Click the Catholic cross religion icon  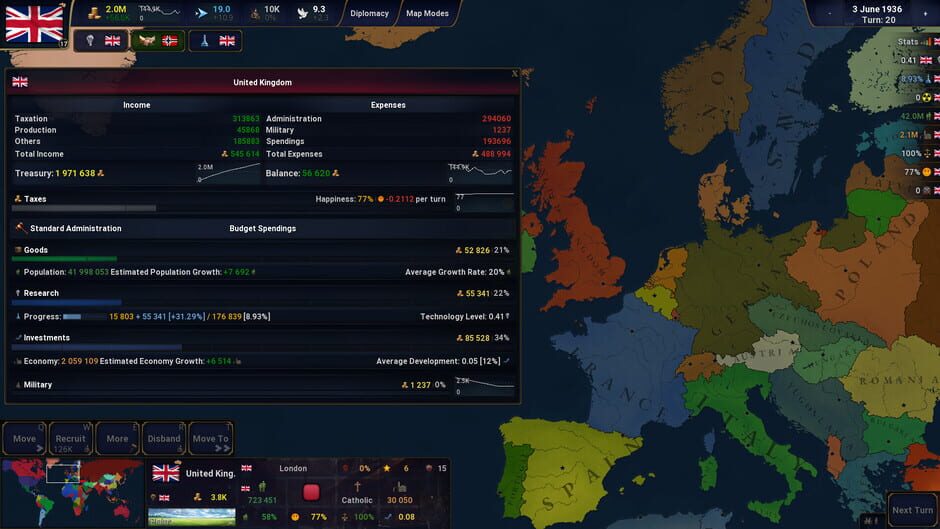357,486
